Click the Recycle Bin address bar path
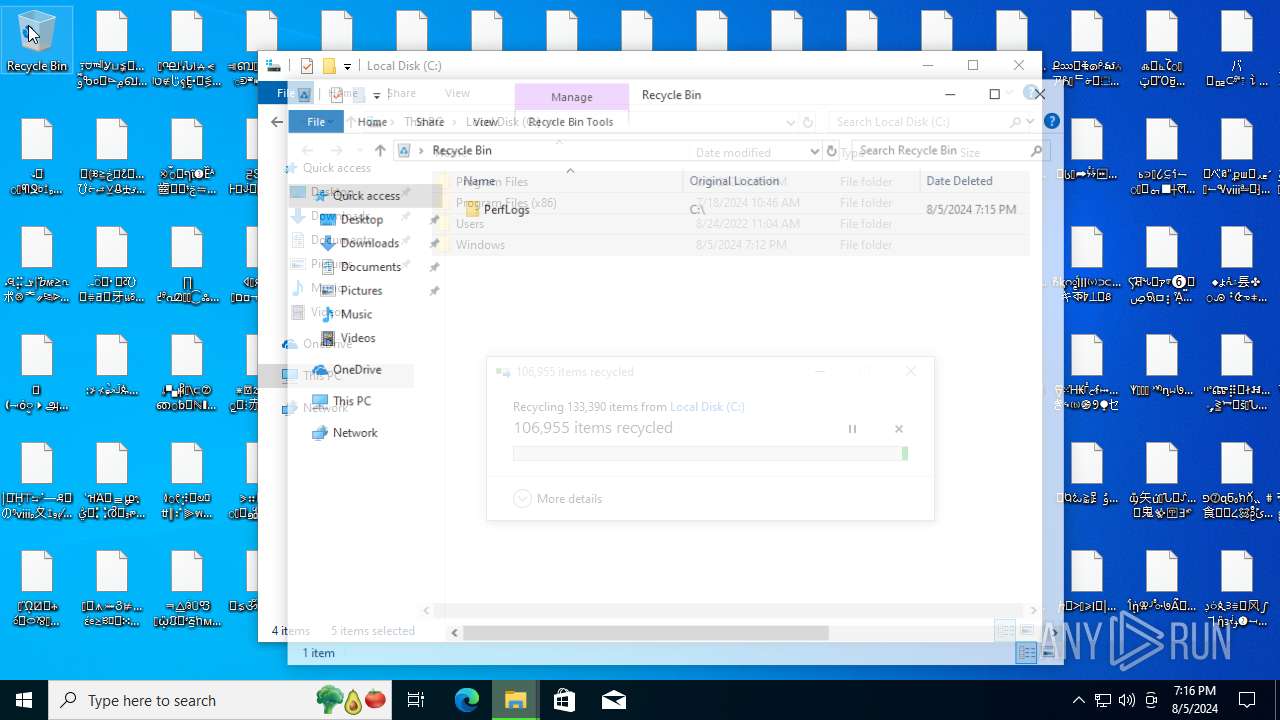This screenshot has height=720, width=1280. tap(462, 151)
